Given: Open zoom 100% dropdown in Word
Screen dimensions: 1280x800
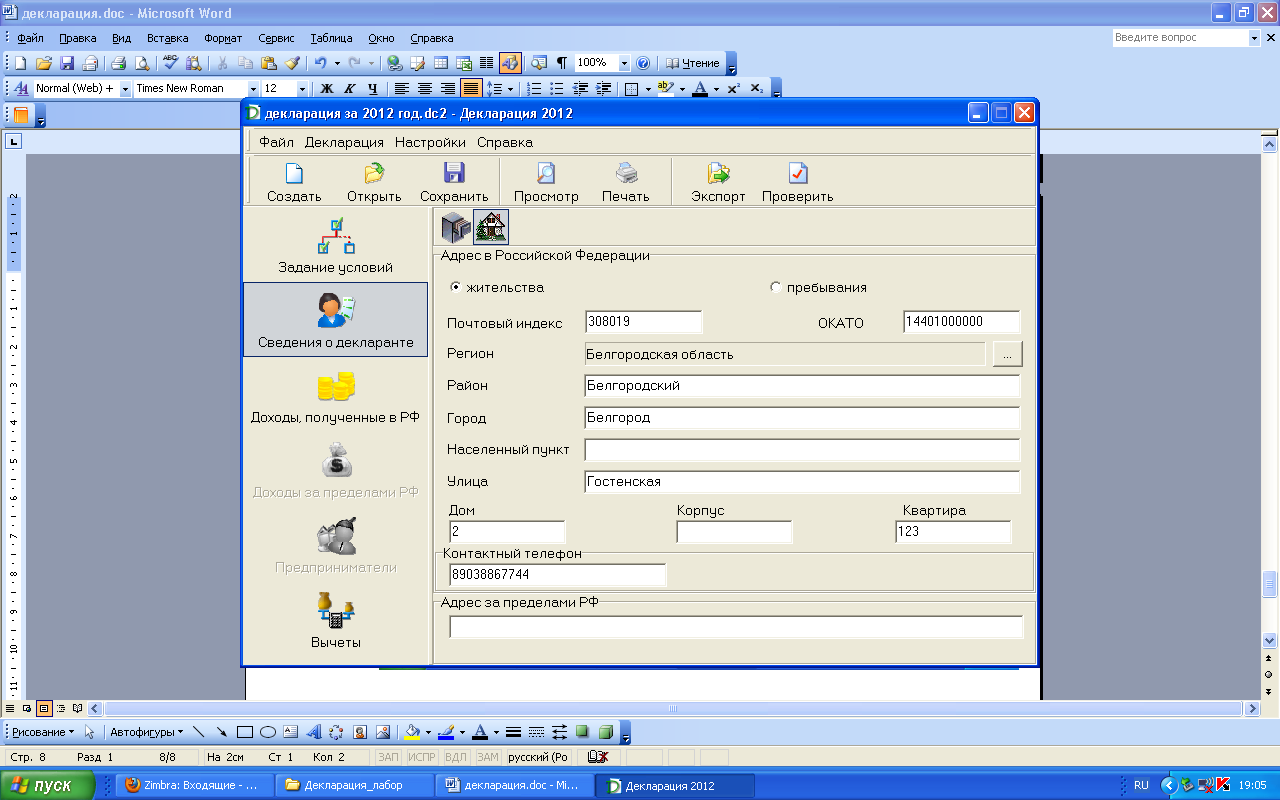Looking at the screenshot, I should pos(625,63).
